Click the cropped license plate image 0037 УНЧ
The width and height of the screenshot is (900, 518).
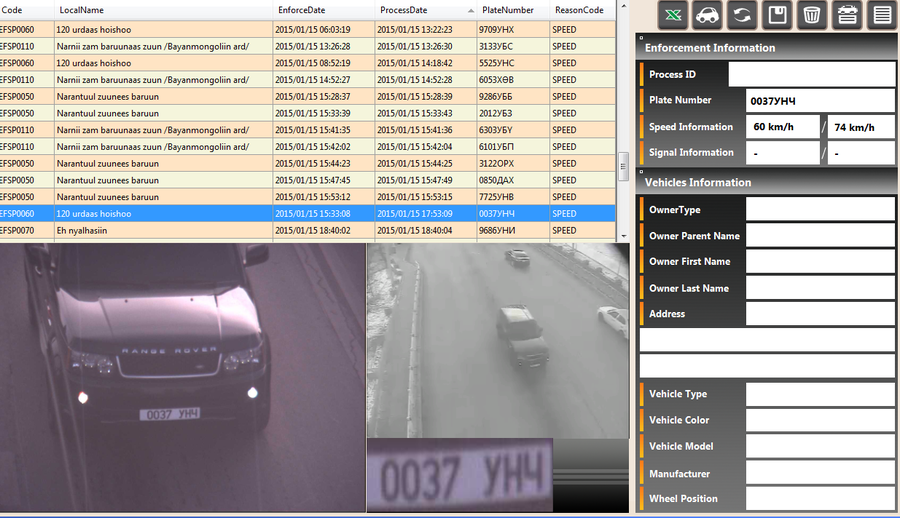point(460,475)
